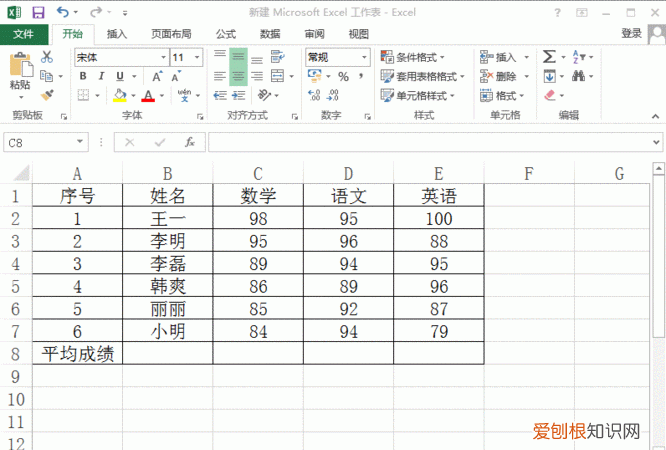
Task: Toggle middle vertical alignment
Action: tap(238, 57)
